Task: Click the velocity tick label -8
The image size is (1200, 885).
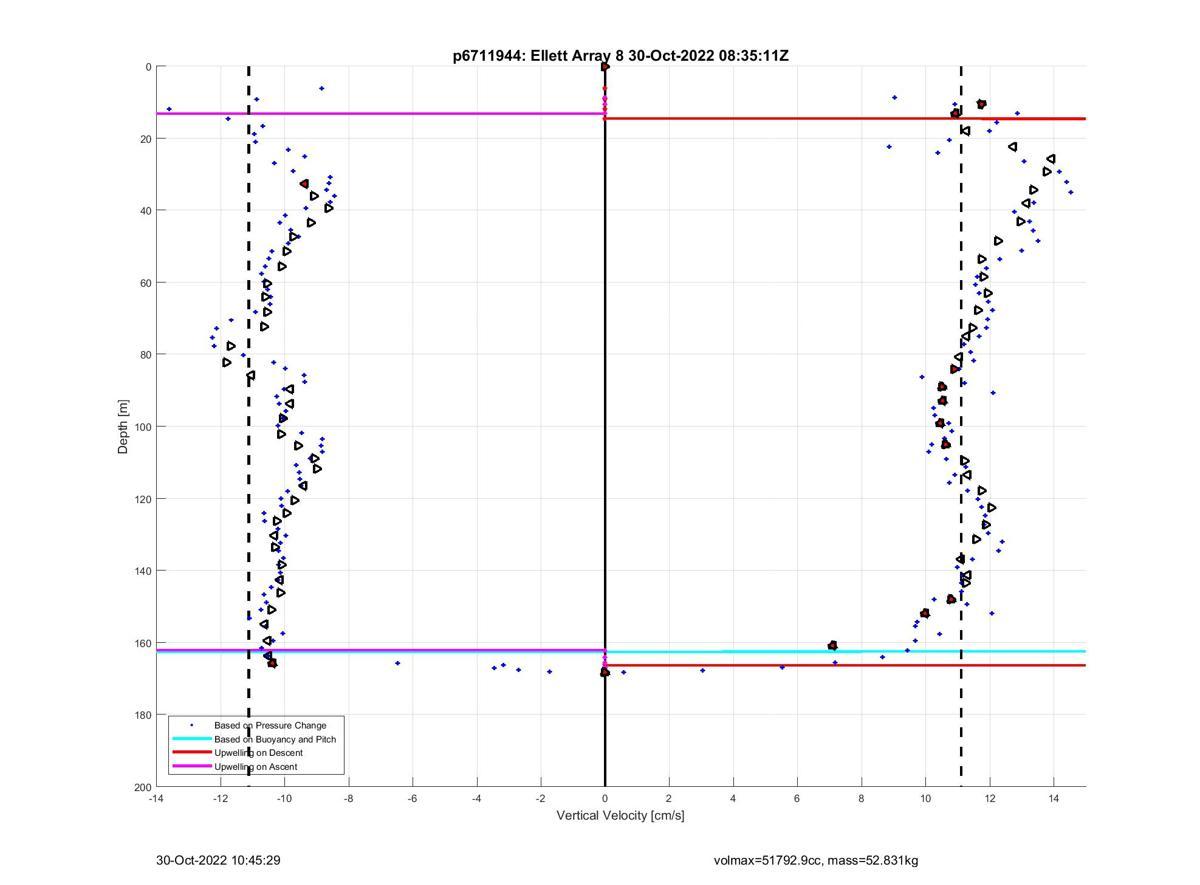Action: [348, 798]
